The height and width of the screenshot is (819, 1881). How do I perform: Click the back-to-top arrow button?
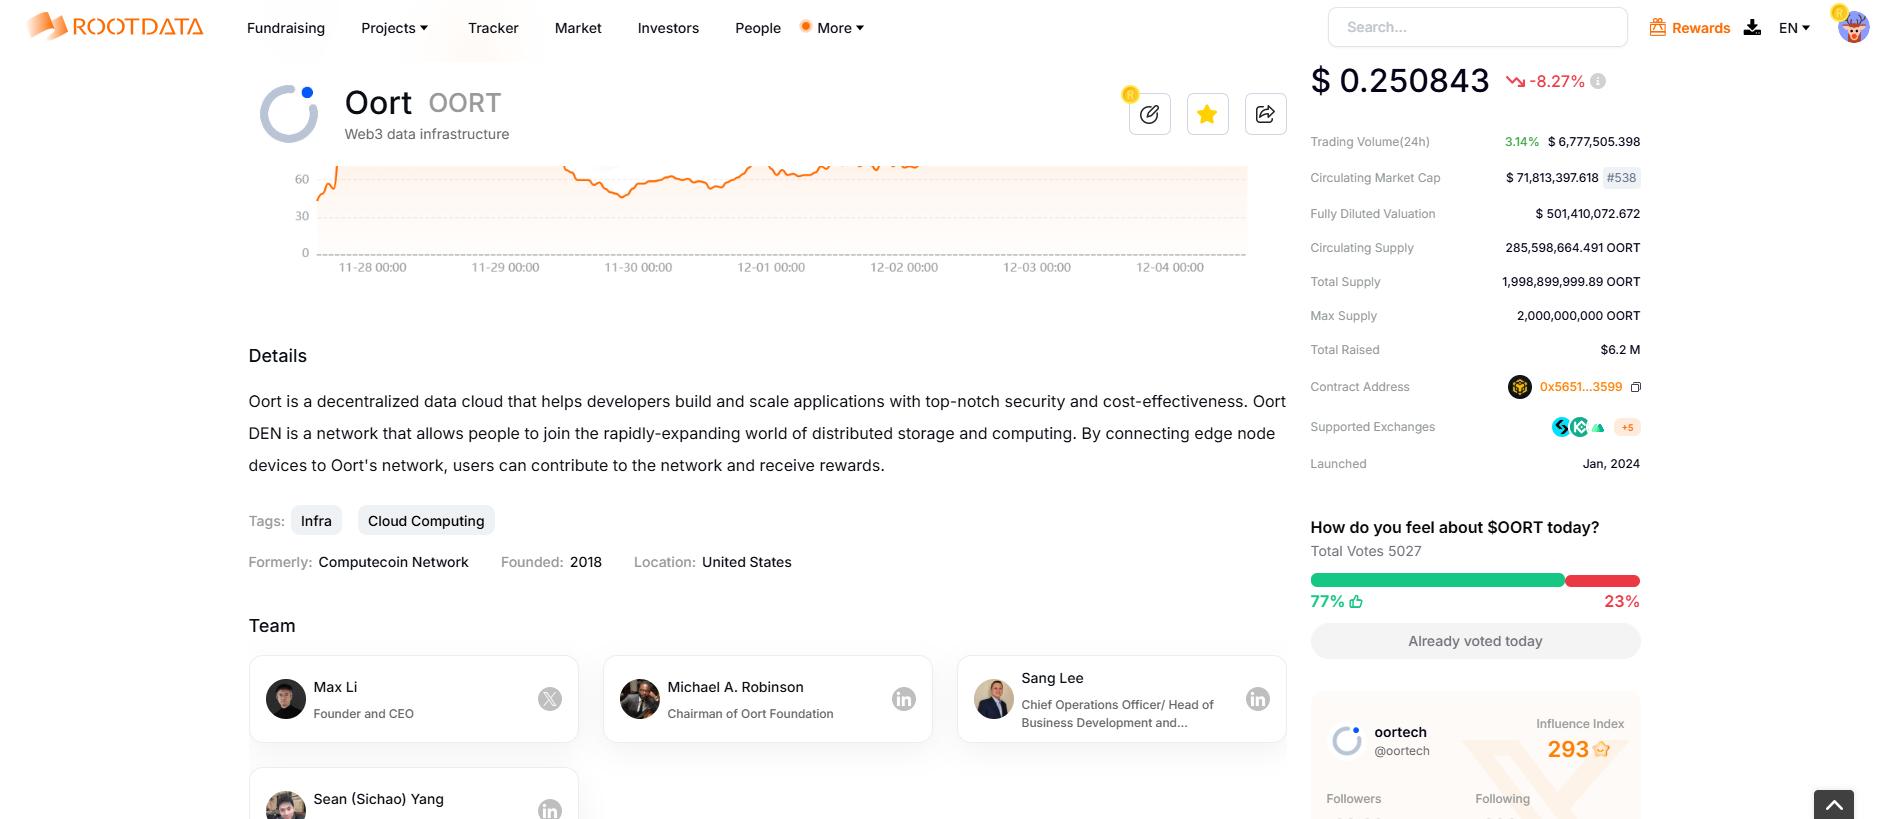pos(1834,804)
